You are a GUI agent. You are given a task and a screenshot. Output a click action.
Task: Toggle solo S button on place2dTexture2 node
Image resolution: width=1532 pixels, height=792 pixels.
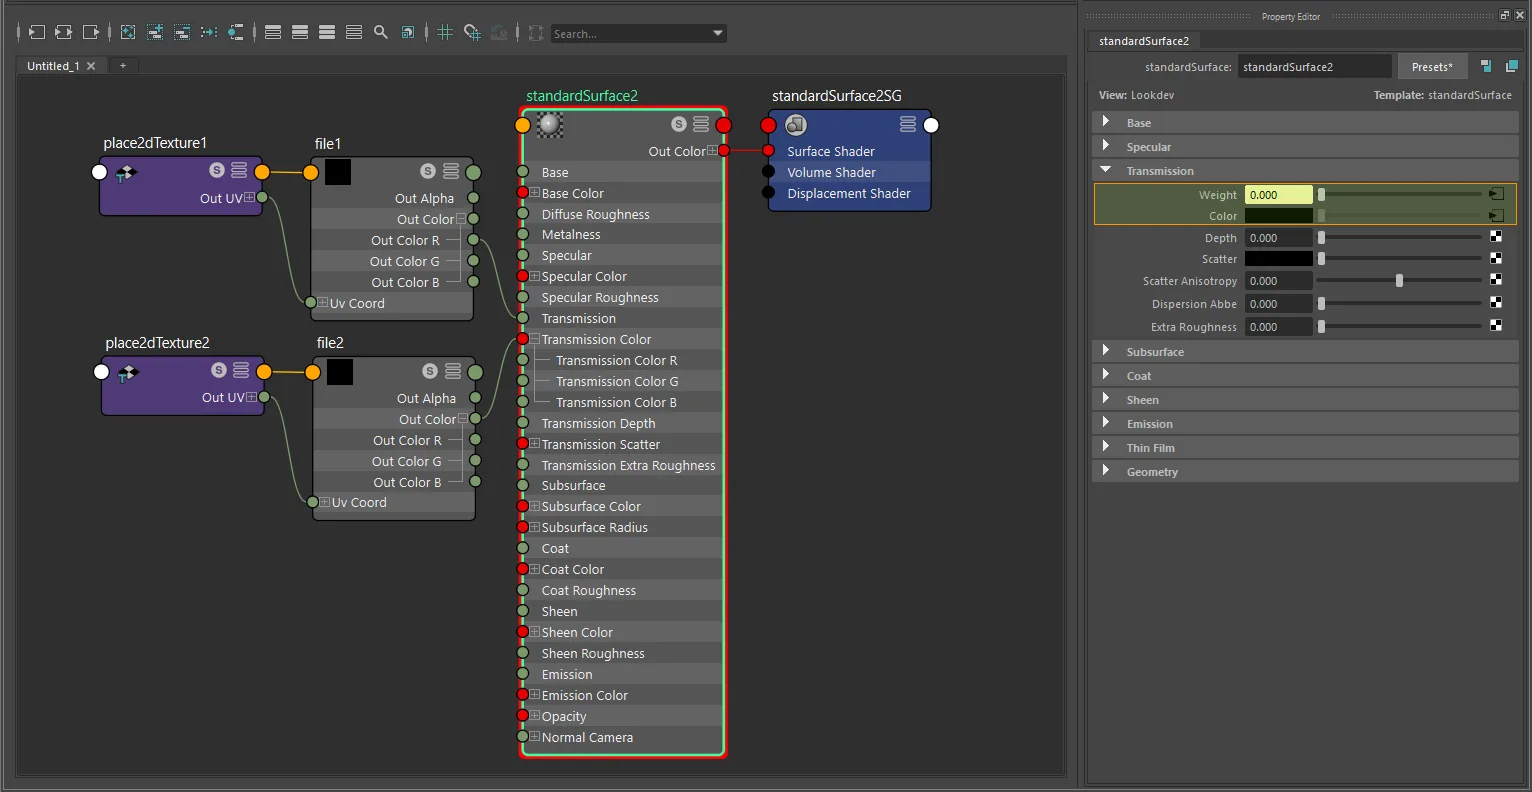[219, 370]
